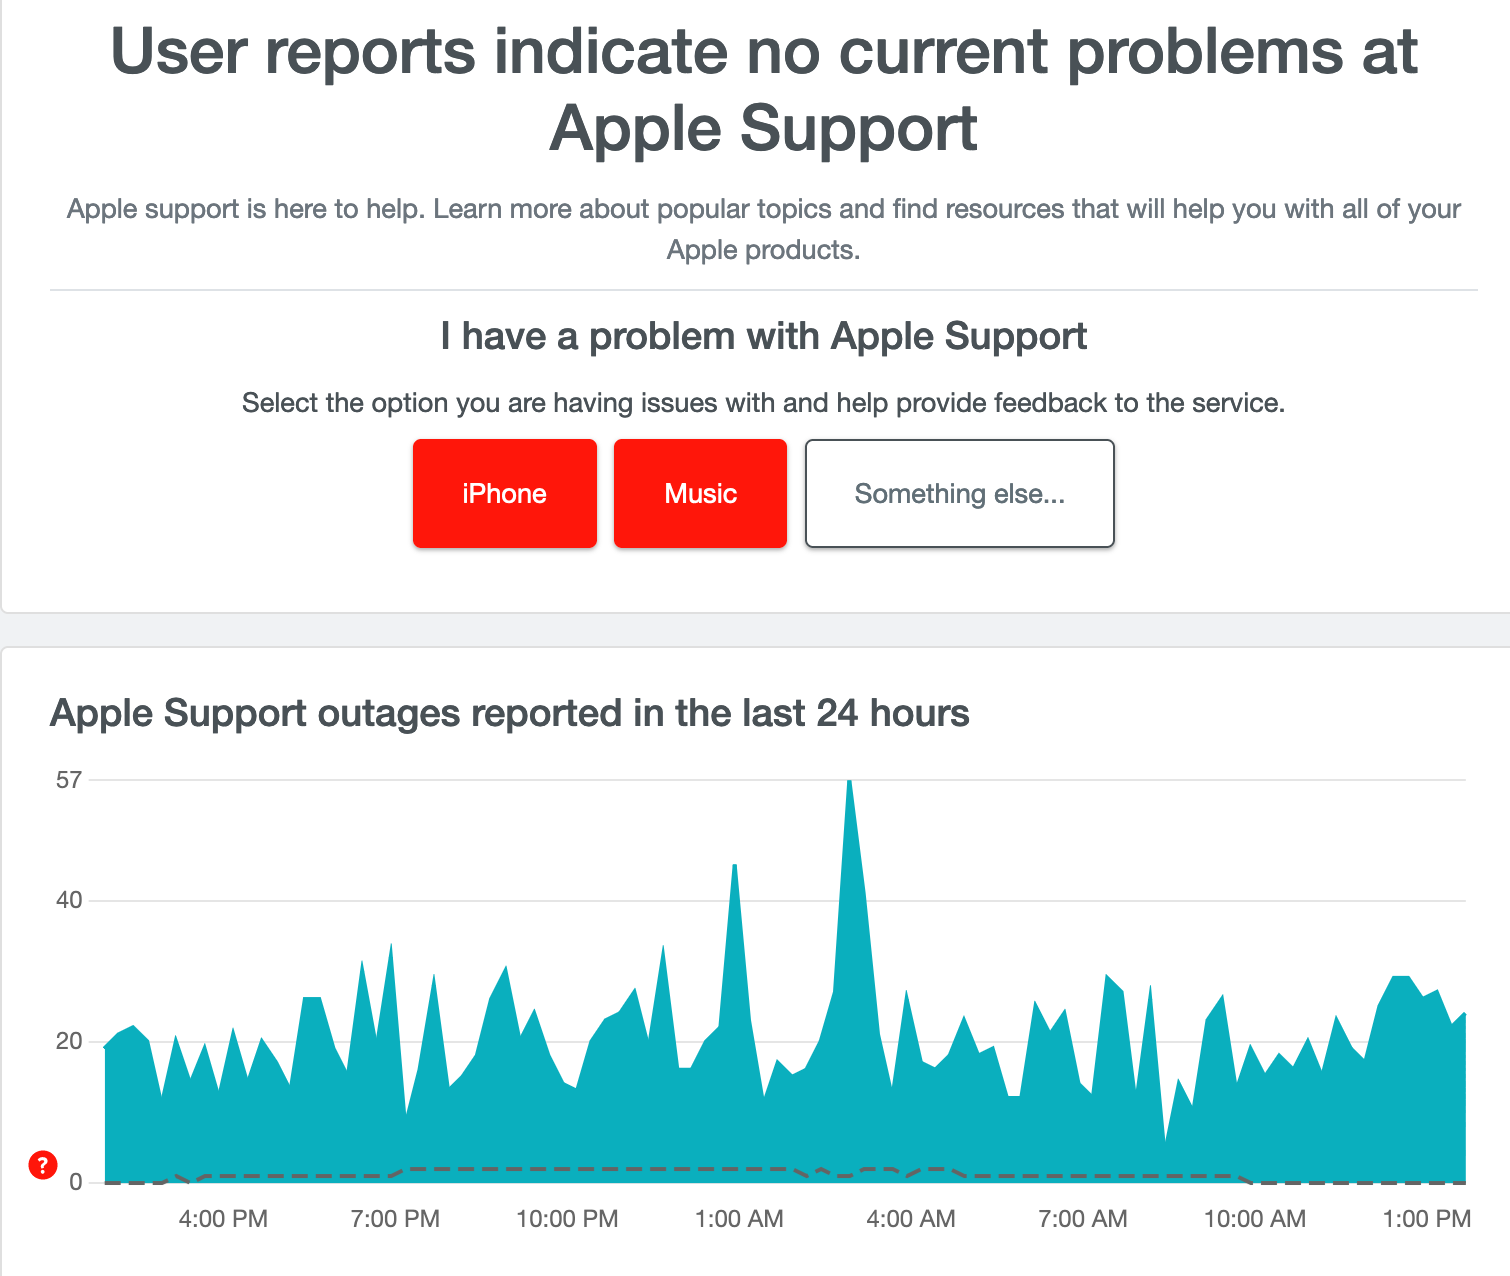Click the red question mark help icon
This screenshot has height=1276, width=1510.
[x=42, y=1166]
